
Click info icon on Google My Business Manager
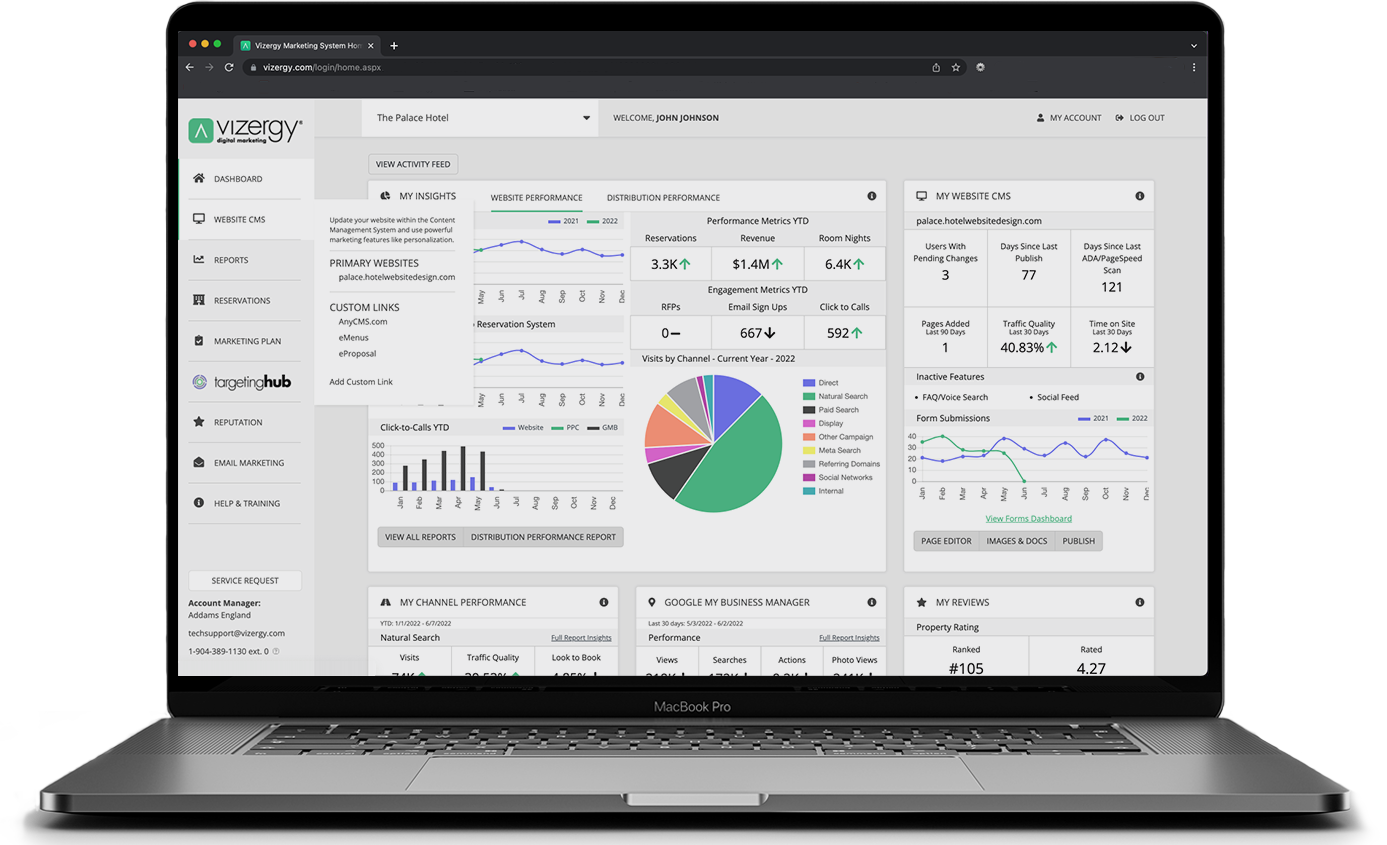(871, 603)
